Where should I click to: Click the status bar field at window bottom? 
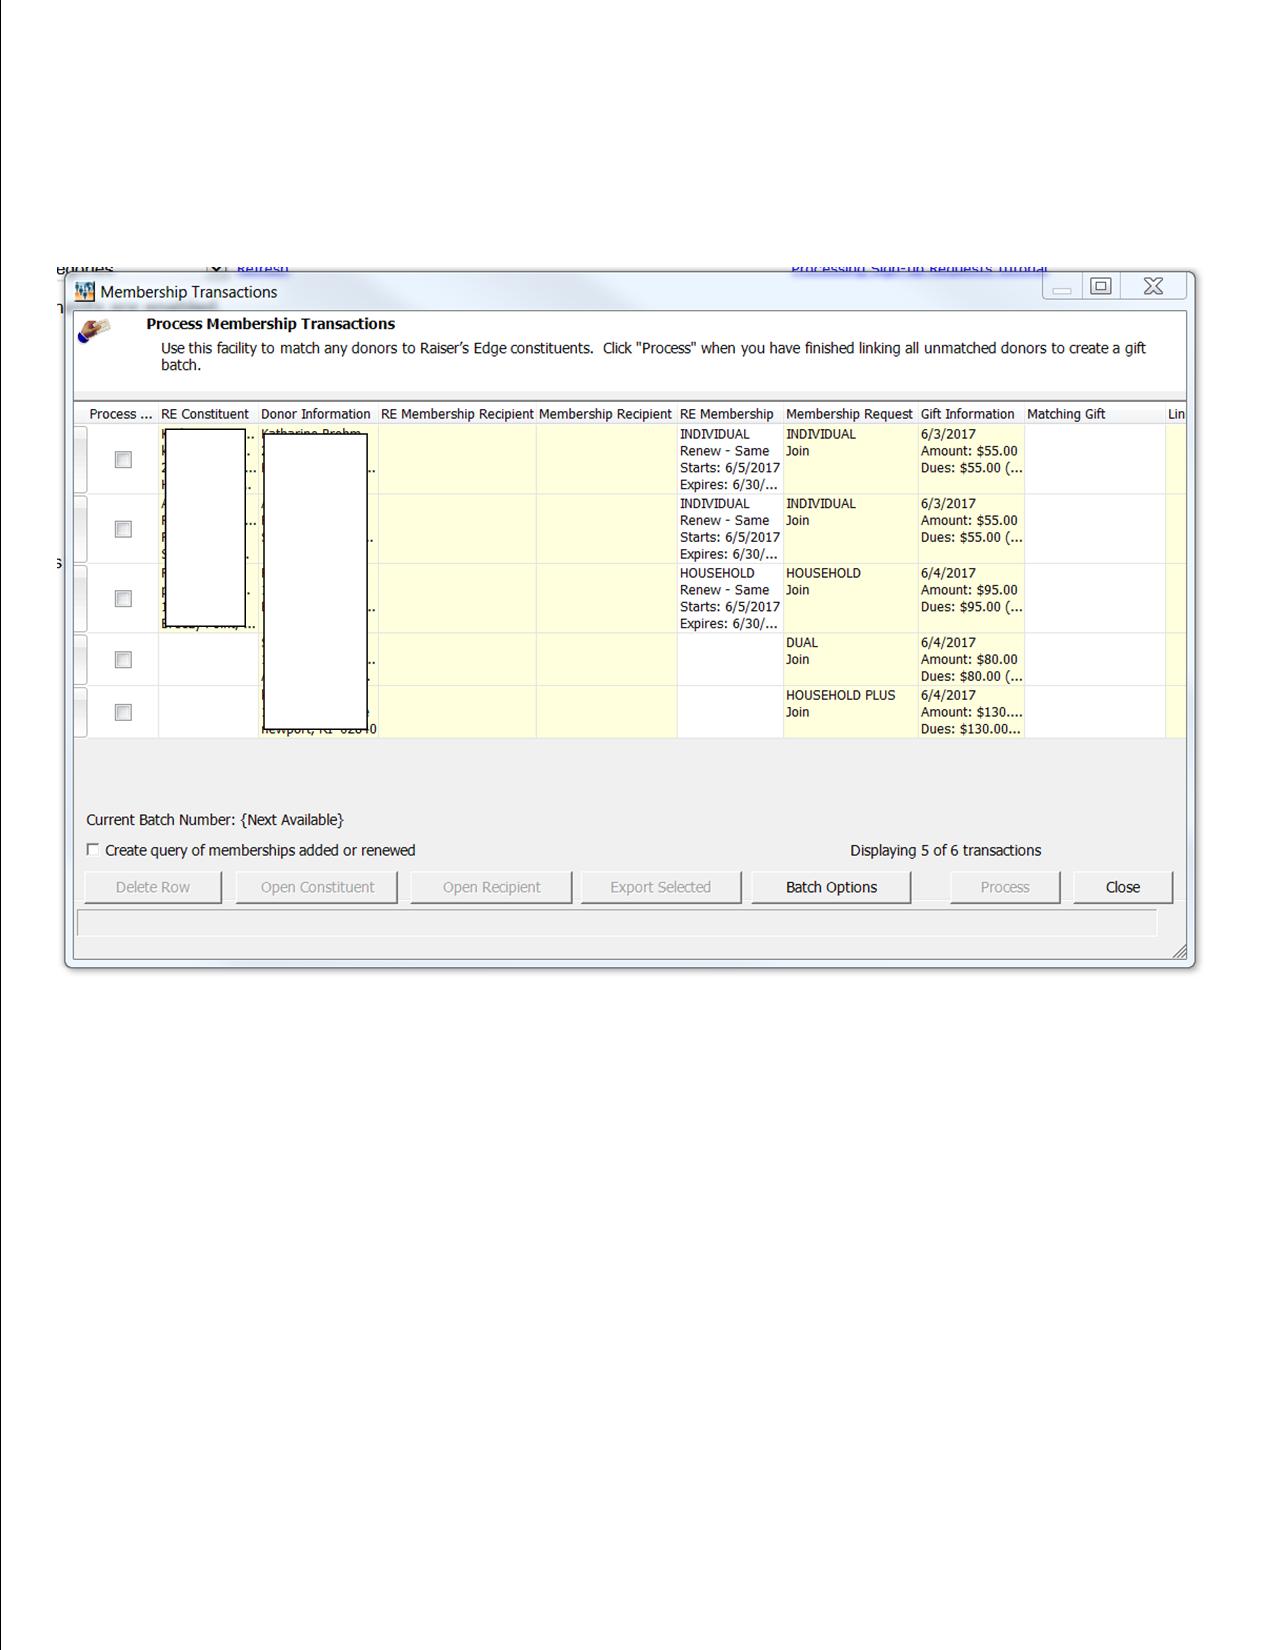pyautogui.click(x=617, y=922)
